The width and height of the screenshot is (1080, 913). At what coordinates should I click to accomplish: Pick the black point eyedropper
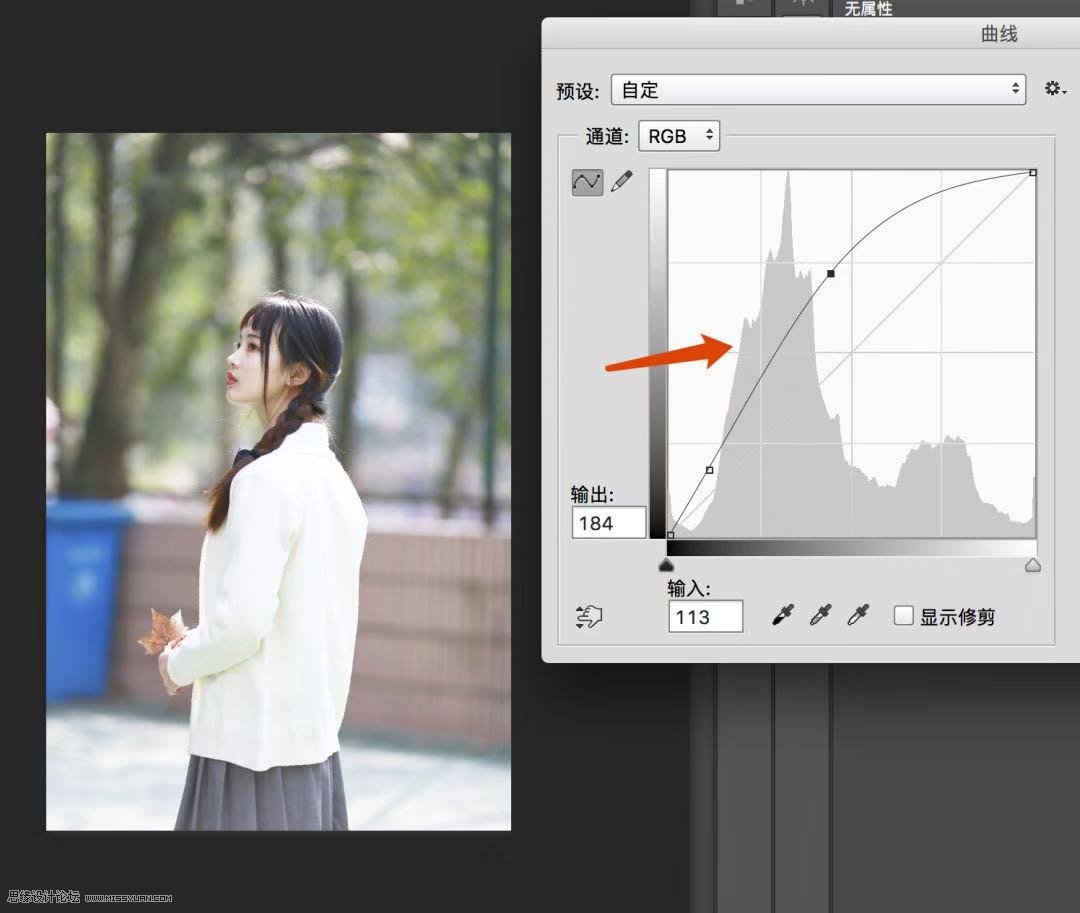pyautogui.click(x=782, y=616)
